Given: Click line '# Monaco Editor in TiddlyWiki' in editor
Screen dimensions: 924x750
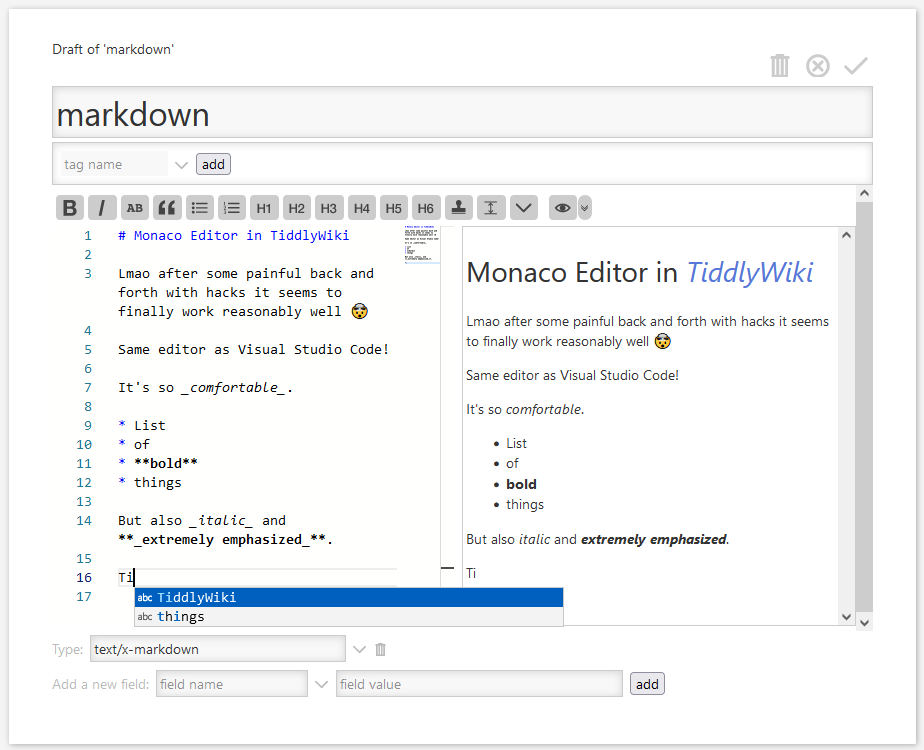Looking at the screenshot, I should click(x=234, y=236).
